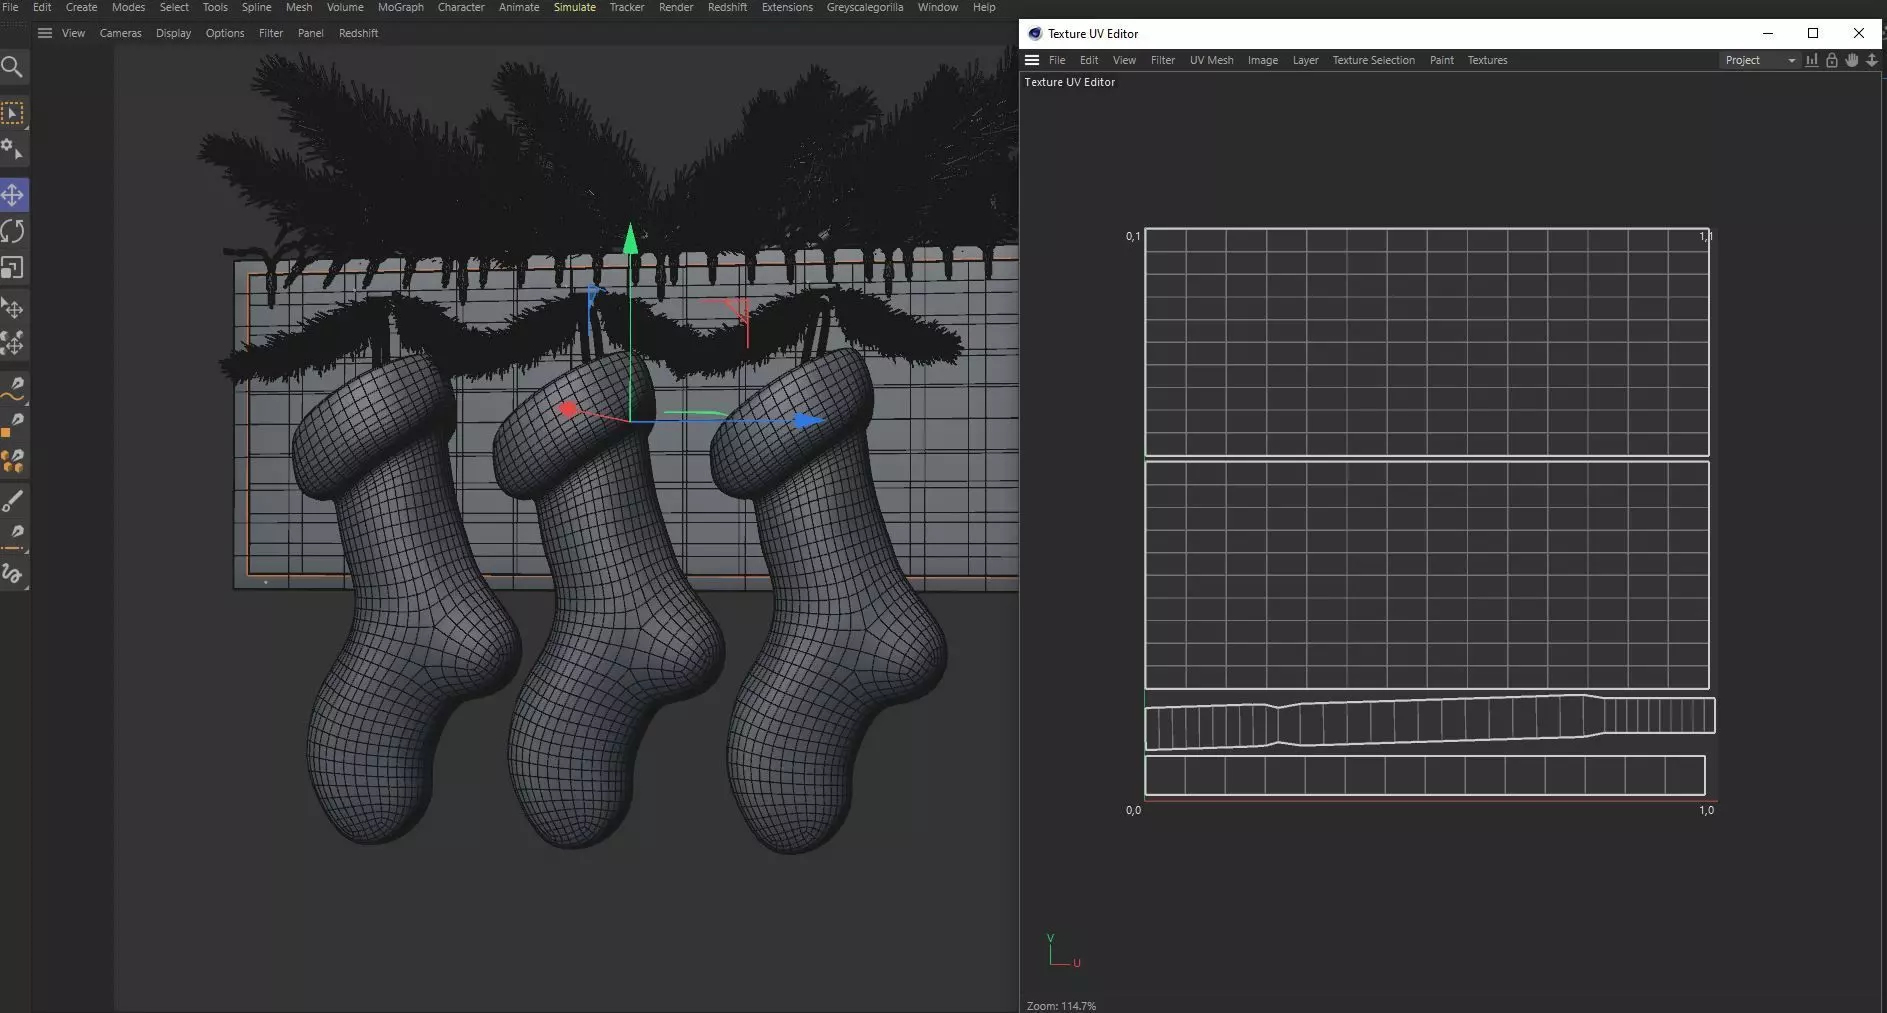Click the UV axis indicator in editor corner
The width and height of the screenshot is (1887, 1013).
pos(1063,950)
